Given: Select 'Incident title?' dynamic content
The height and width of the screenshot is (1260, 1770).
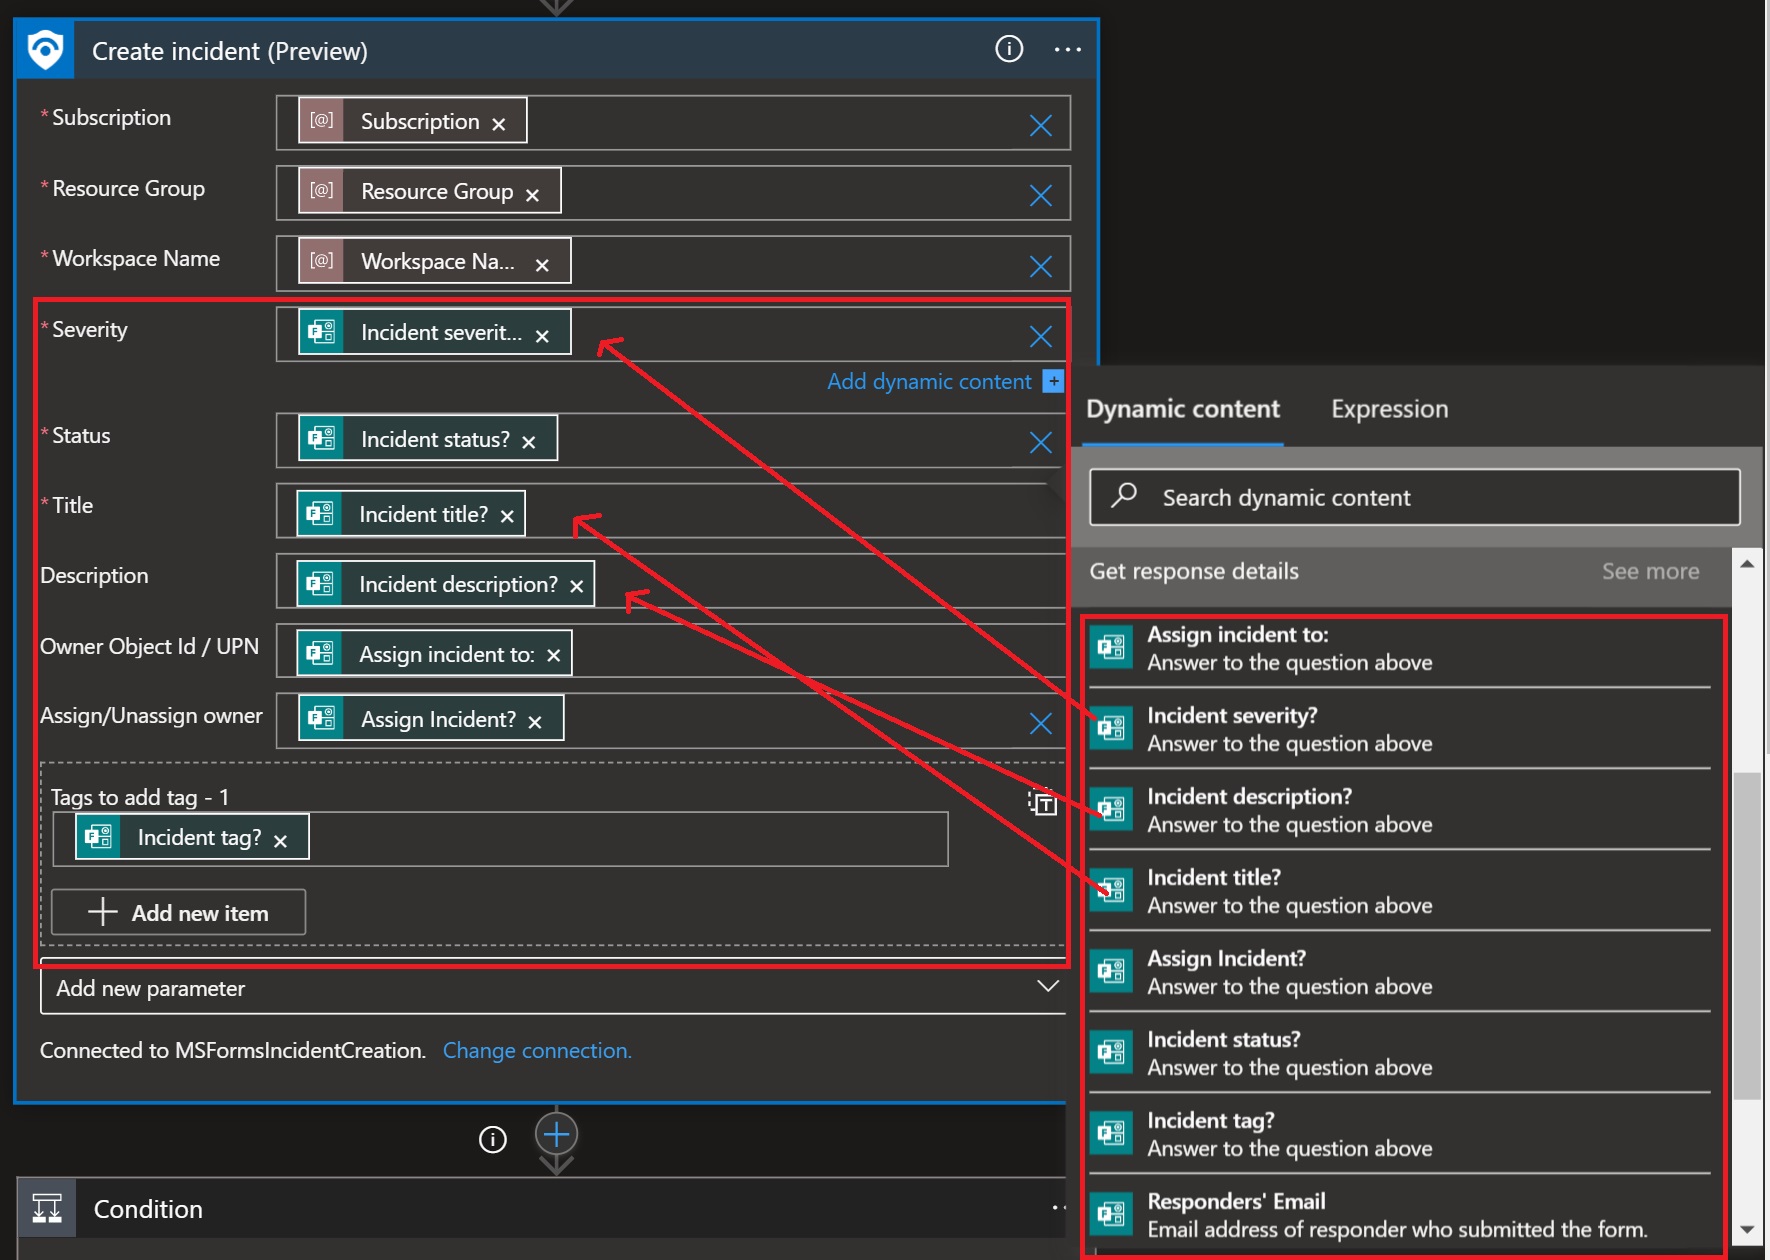Looking at the screenshot, I should [1399, 891].
